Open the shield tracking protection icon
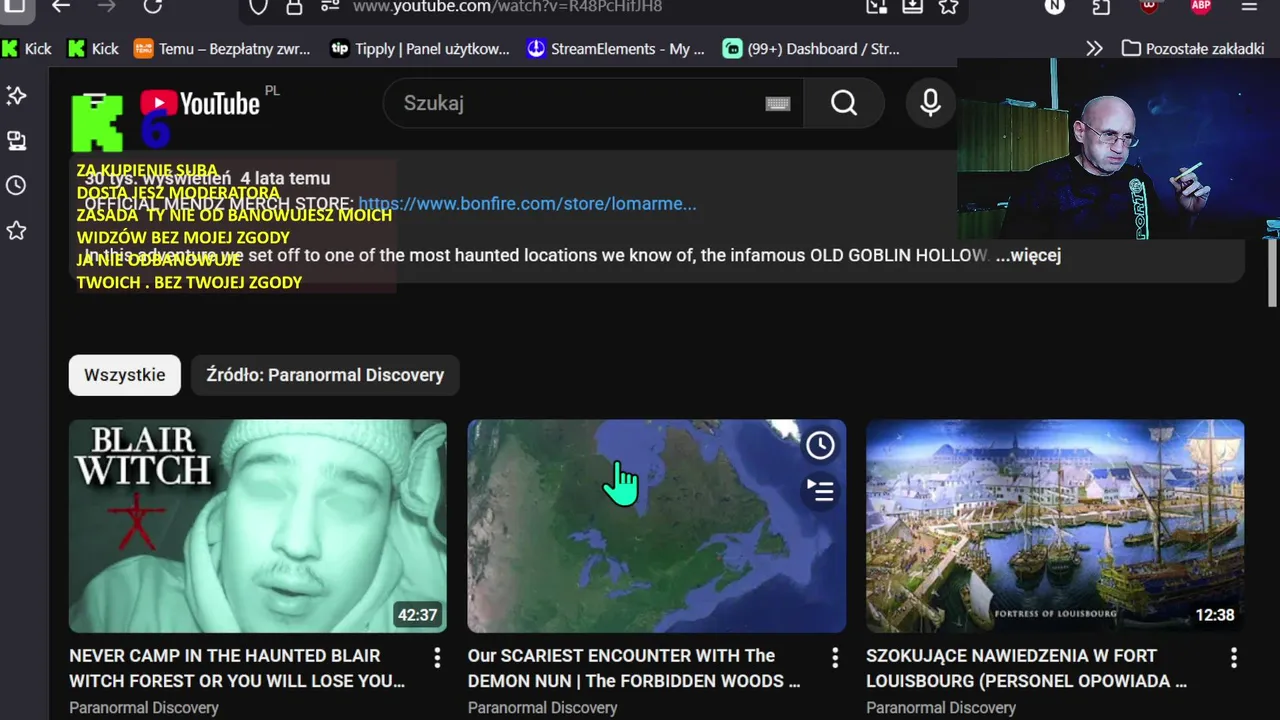The width and height of the screenshot is (1280, 720). (x=258, y=6)
